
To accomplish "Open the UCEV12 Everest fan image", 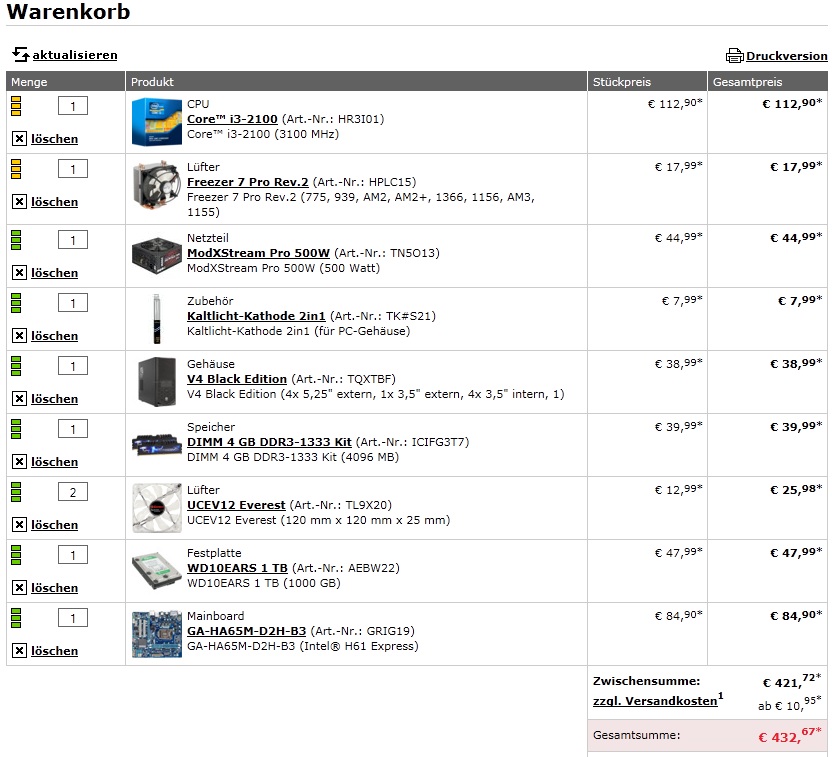I will 157,508.
